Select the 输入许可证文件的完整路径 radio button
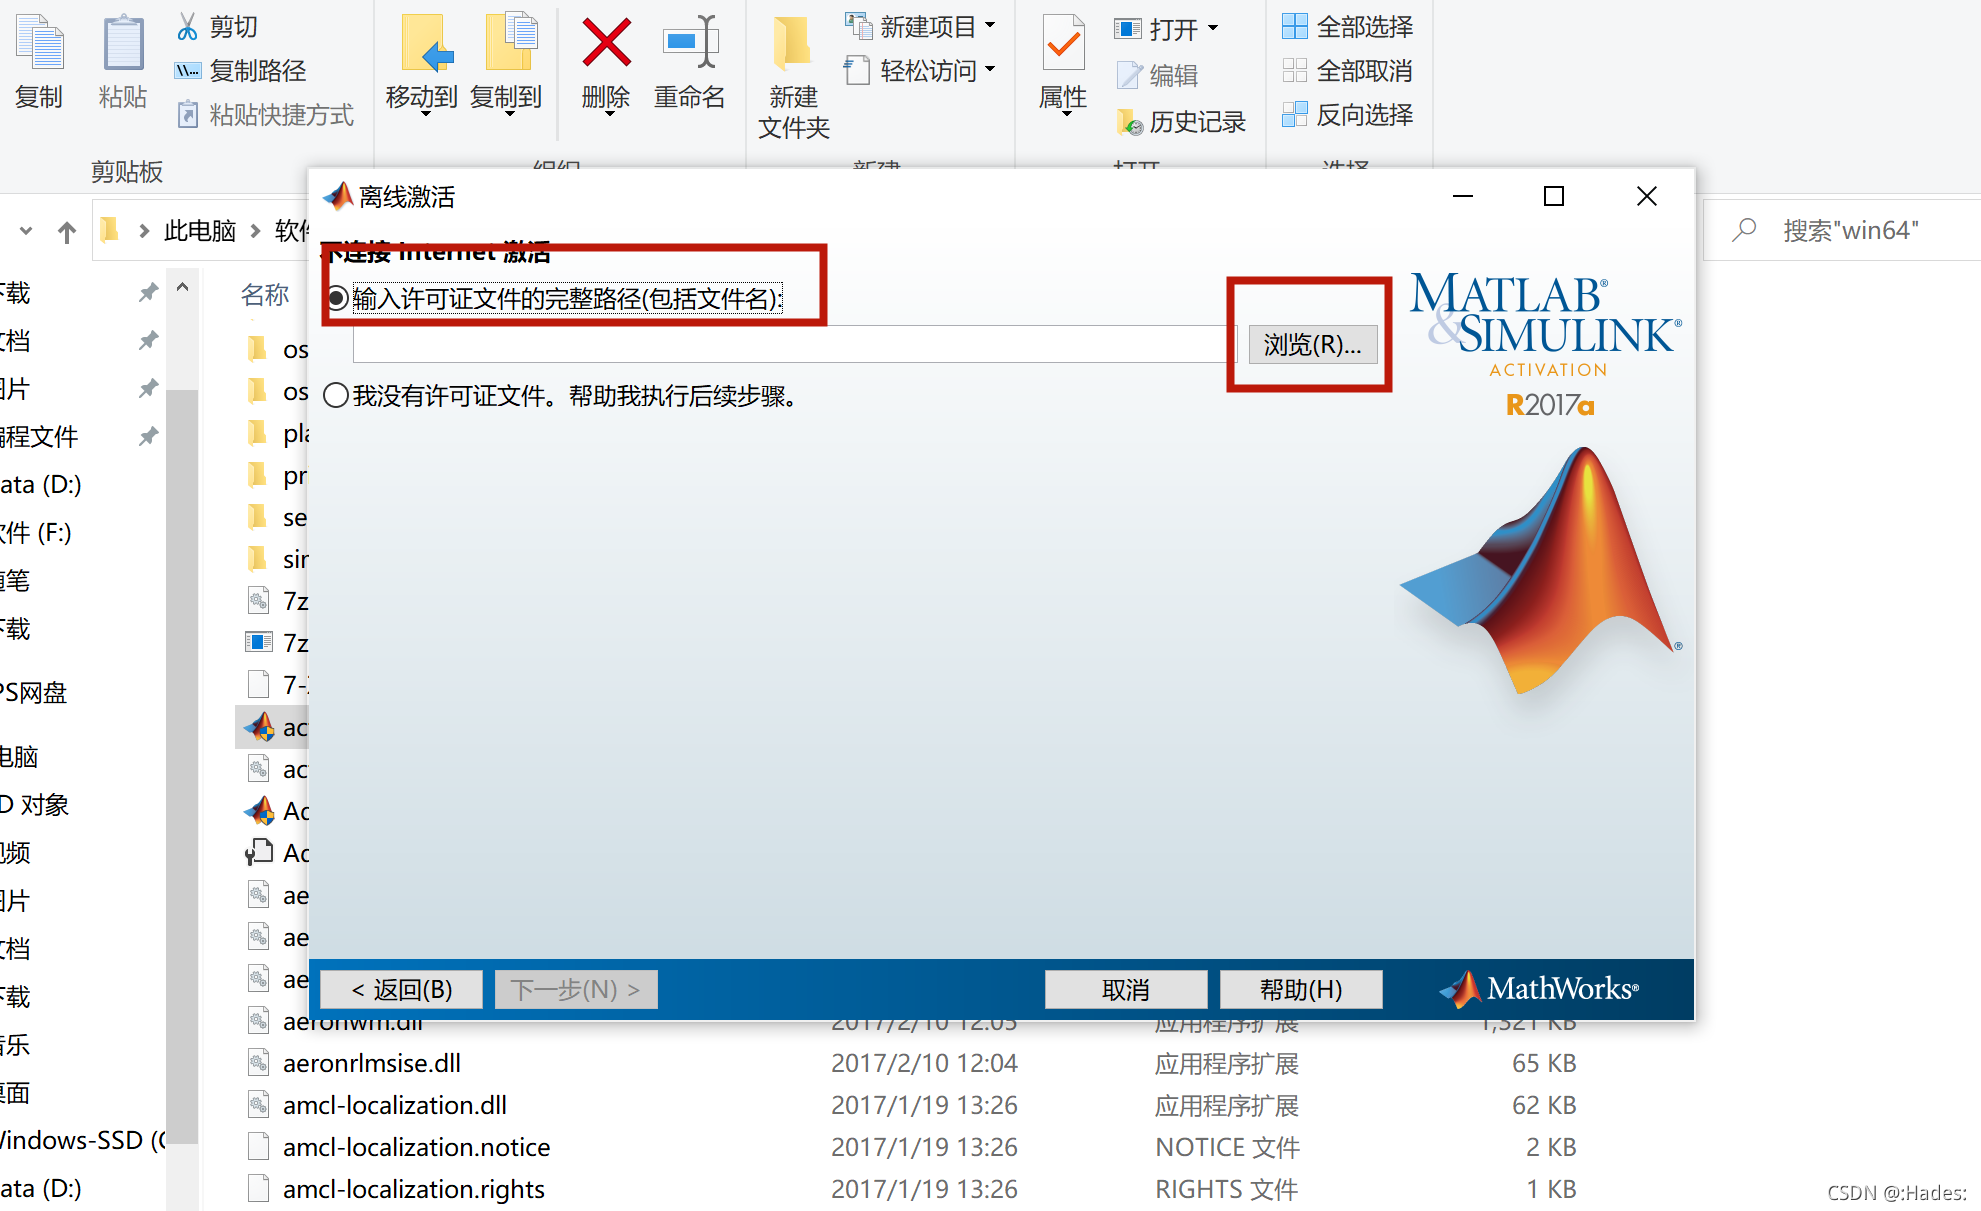 tap(337, 297)
